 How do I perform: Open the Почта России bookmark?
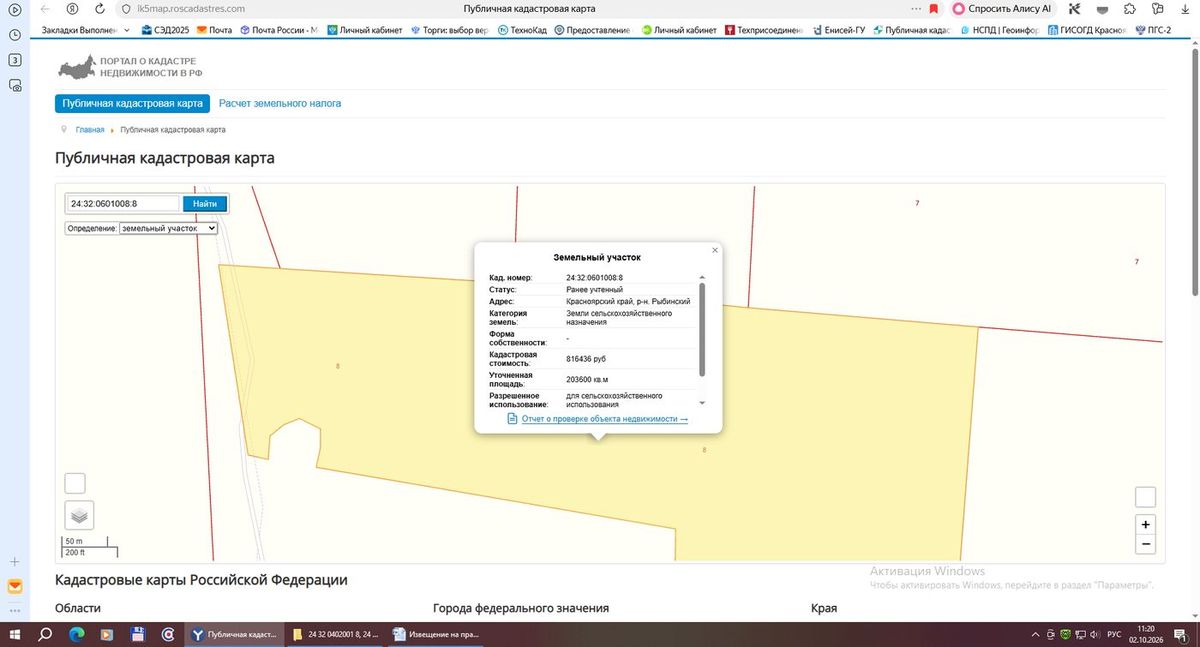pyautogui.click(x=278, y=30)
